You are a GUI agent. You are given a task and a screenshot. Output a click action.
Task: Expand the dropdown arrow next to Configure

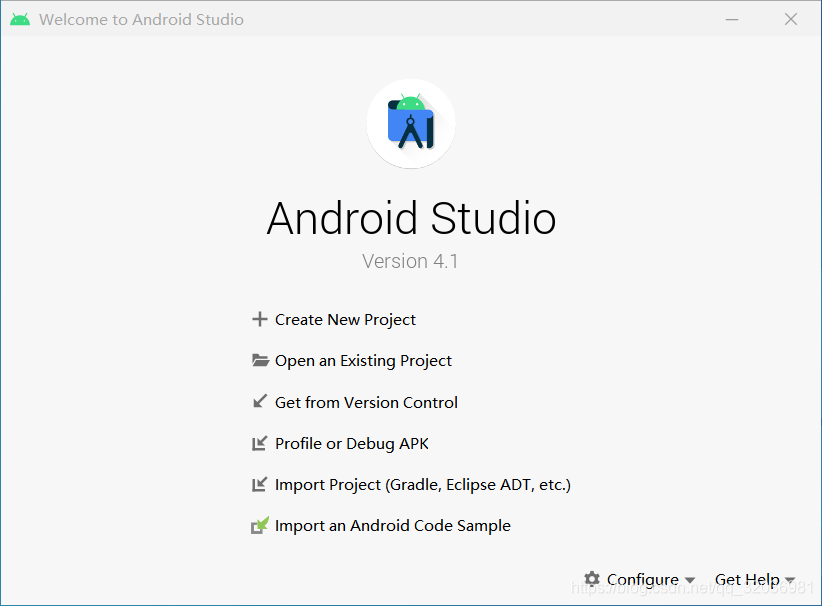[x=690, y=580]
